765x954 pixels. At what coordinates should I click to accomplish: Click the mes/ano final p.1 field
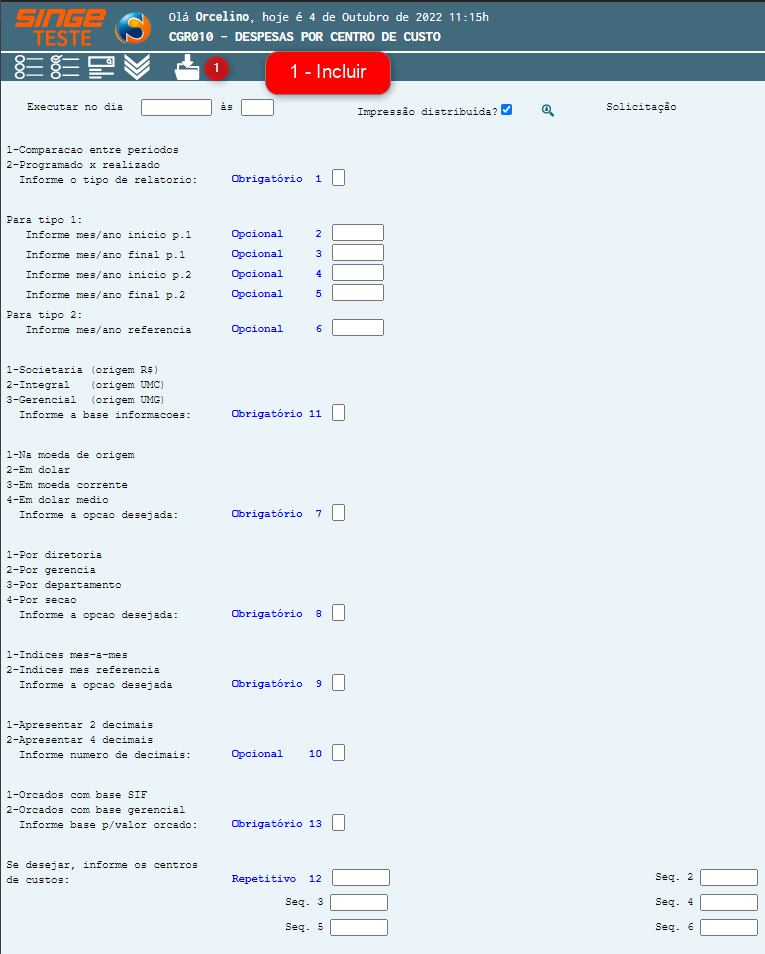click(358, 253)
